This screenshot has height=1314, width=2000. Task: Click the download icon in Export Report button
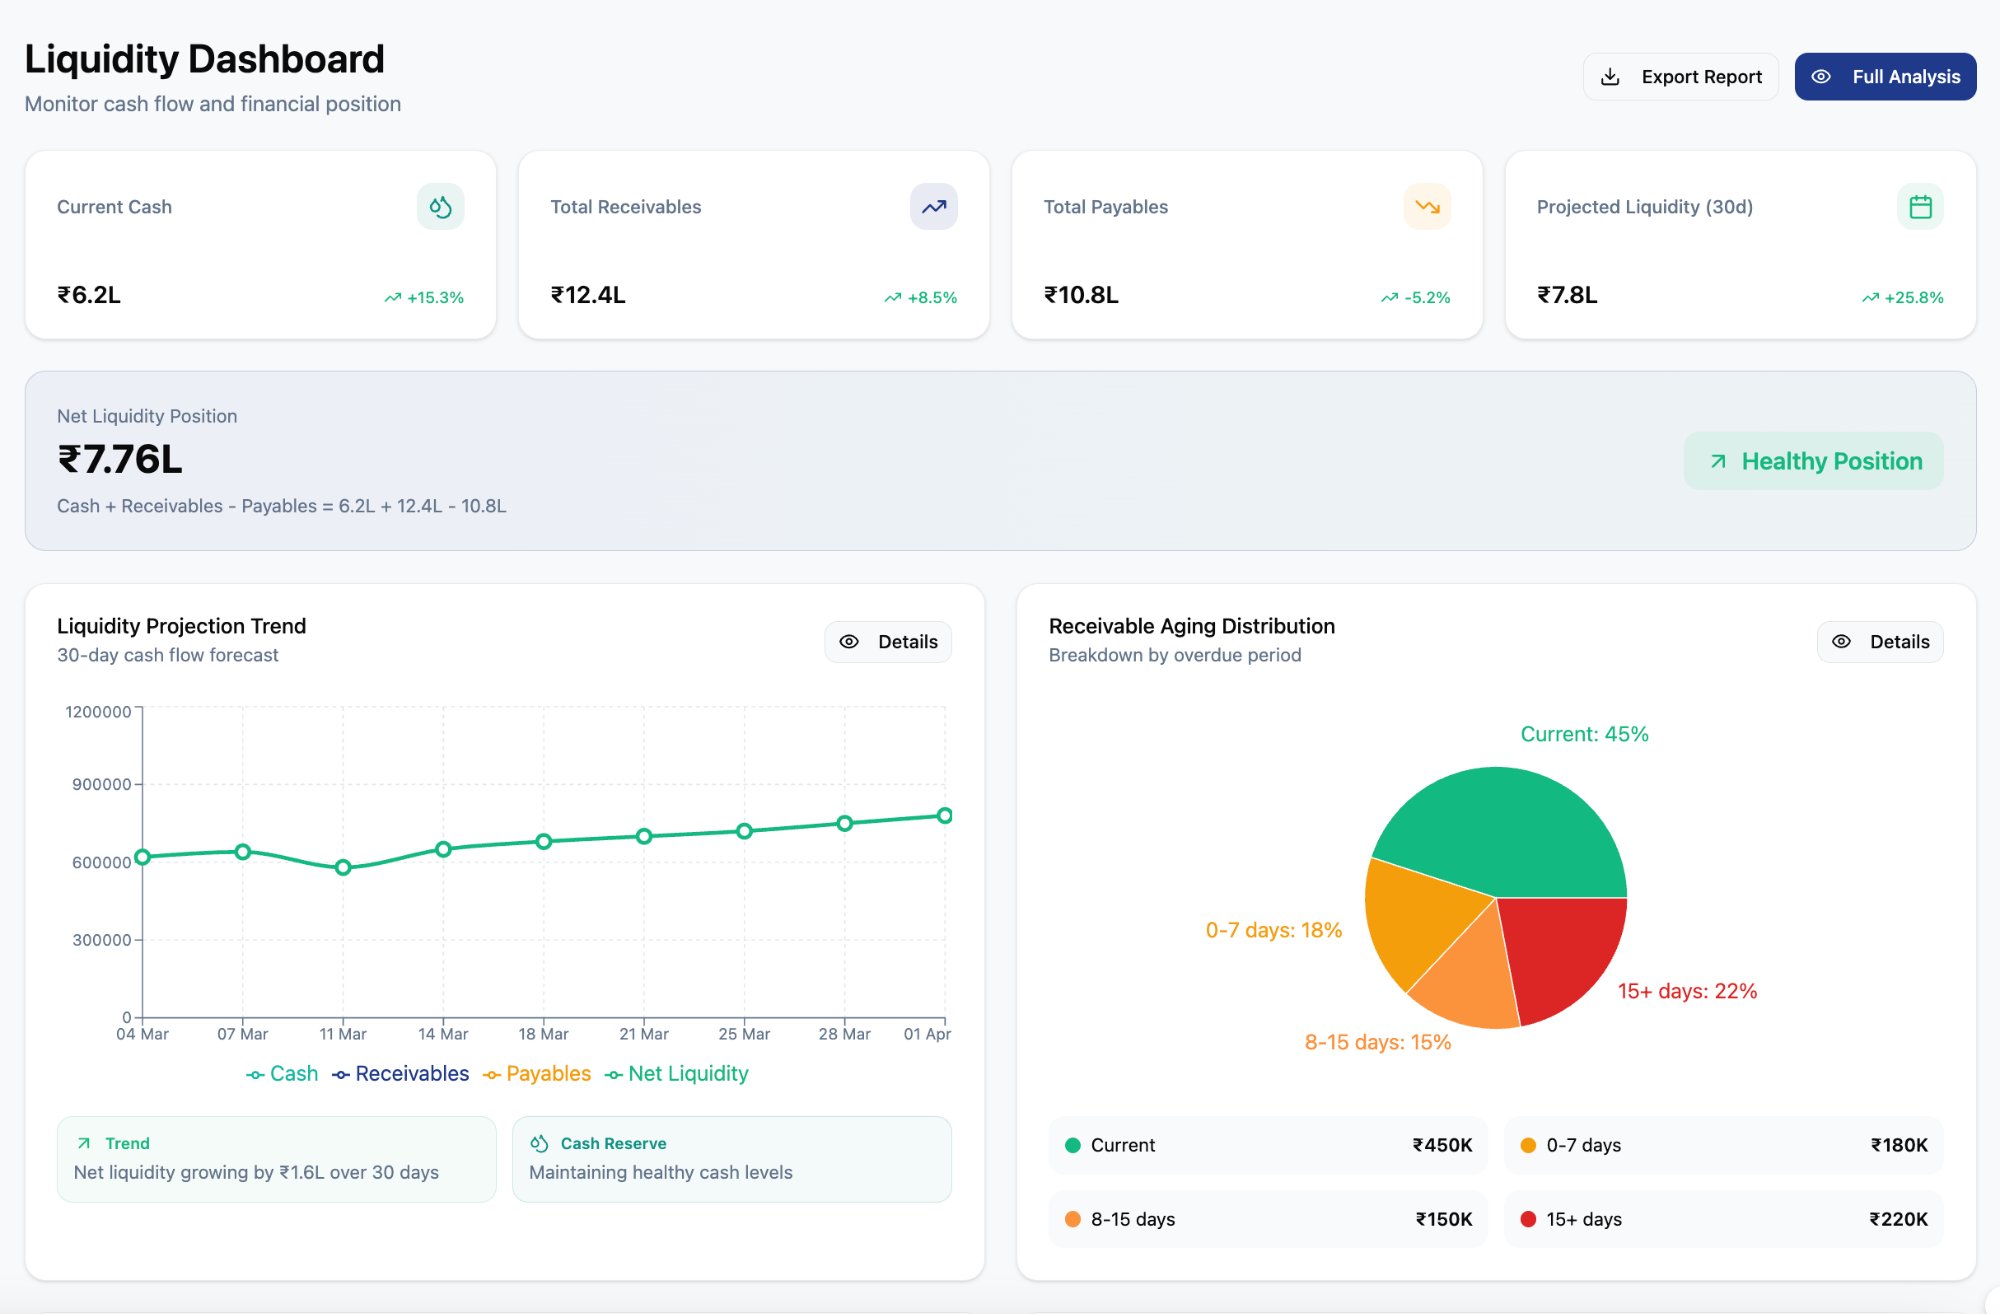1611,75
